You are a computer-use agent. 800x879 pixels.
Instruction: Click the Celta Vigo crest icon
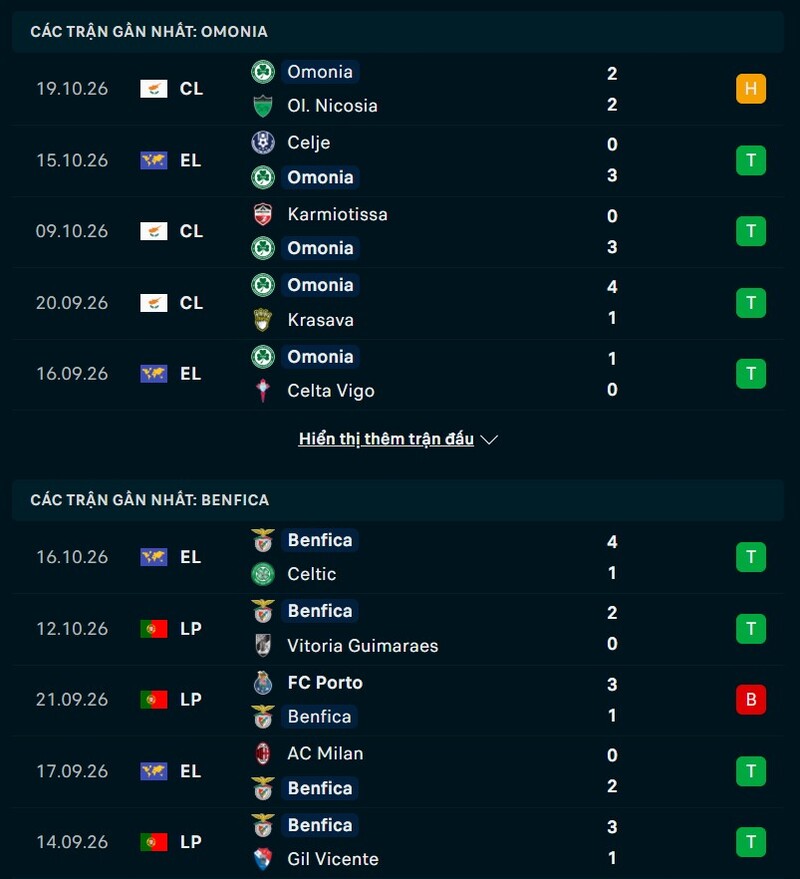tap(262, 391)
